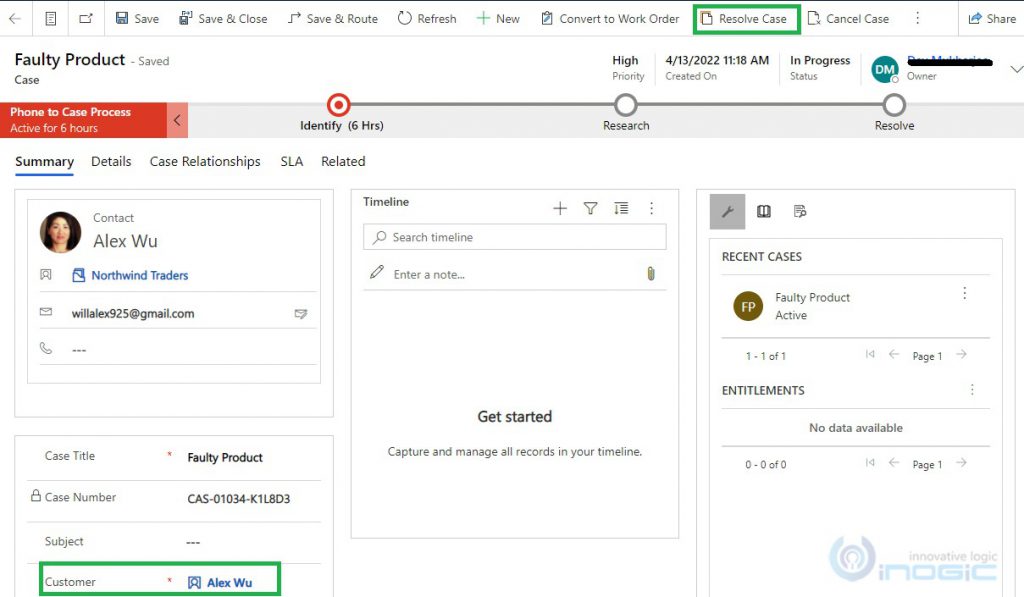This screenshot has width=1024, height=597.
Task: Add a new timeline record using the plus icon
Action: (560, 208)
